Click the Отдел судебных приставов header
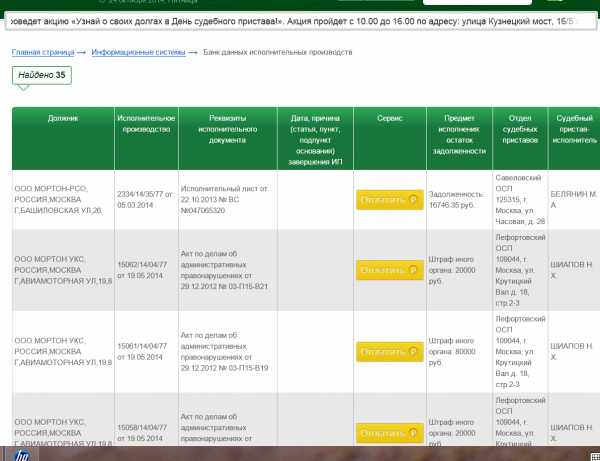600x461 pixels. click(x=520, y=138)
